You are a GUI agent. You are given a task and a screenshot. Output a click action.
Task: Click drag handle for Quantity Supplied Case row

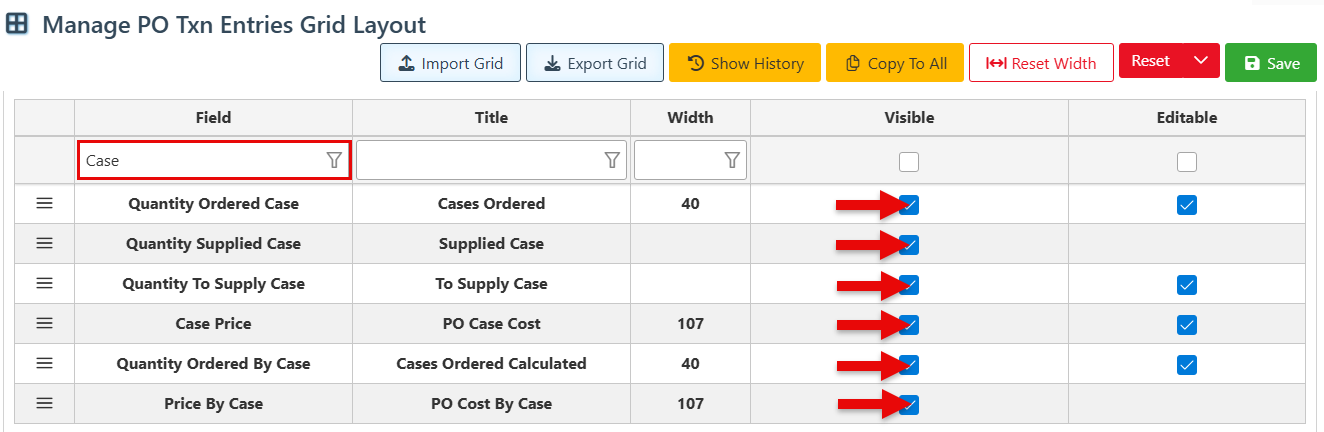coord(44,243)
